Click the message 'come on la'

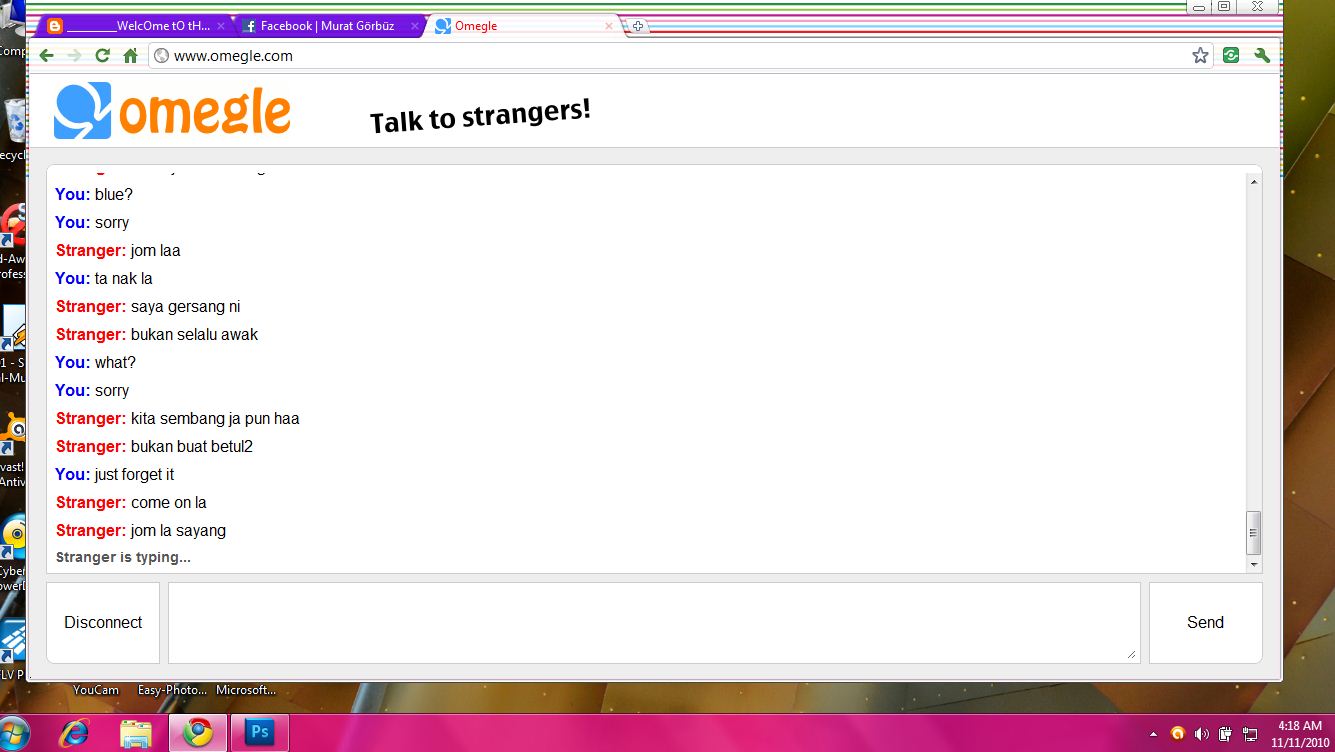168,502
